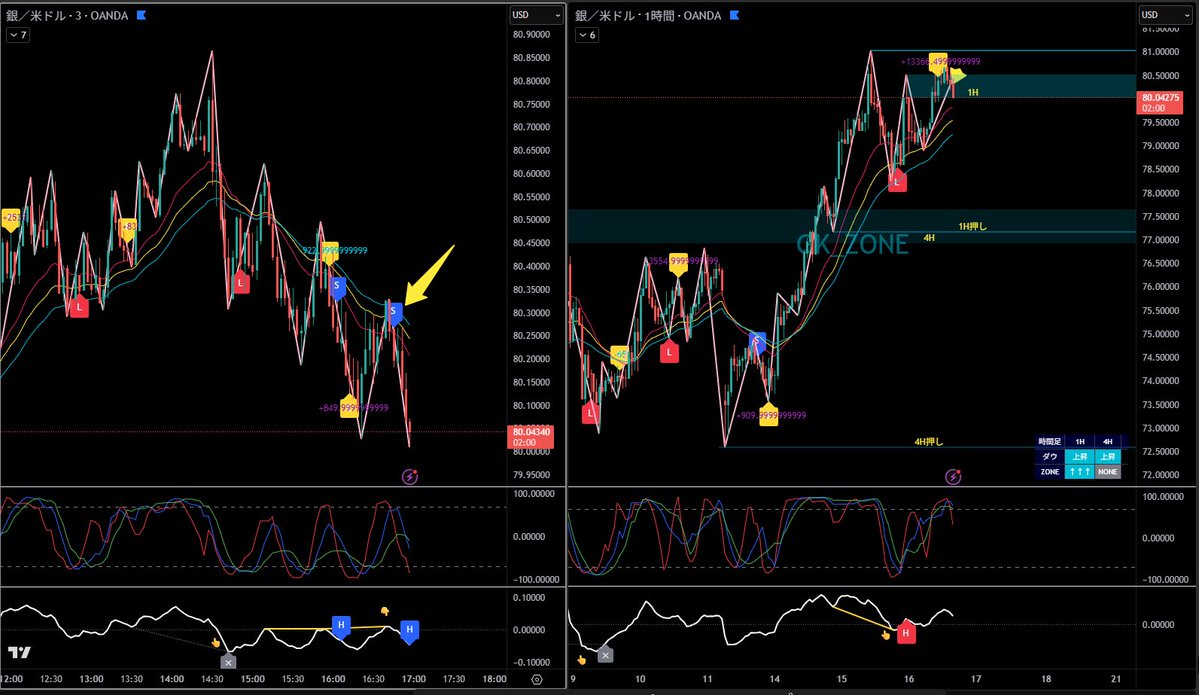The height and width of the screenshot is (695, 1199).
Task: Click the 時間足 table header cell
Action: click(1050, 441)
